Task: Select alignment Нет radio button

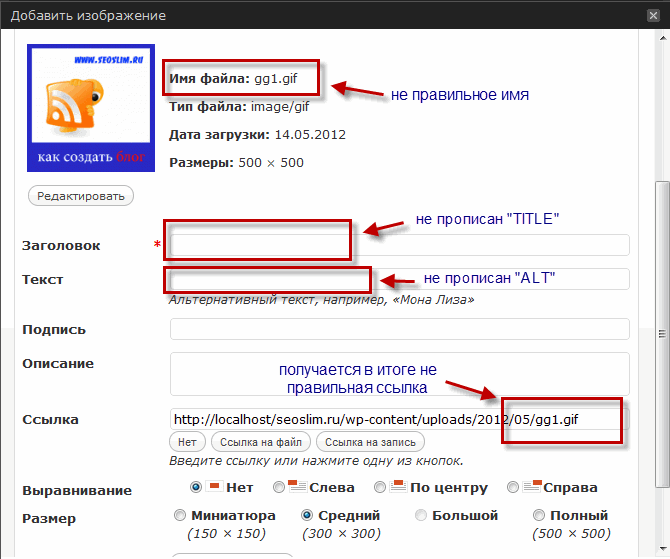Action: click(x=196, y=487)
